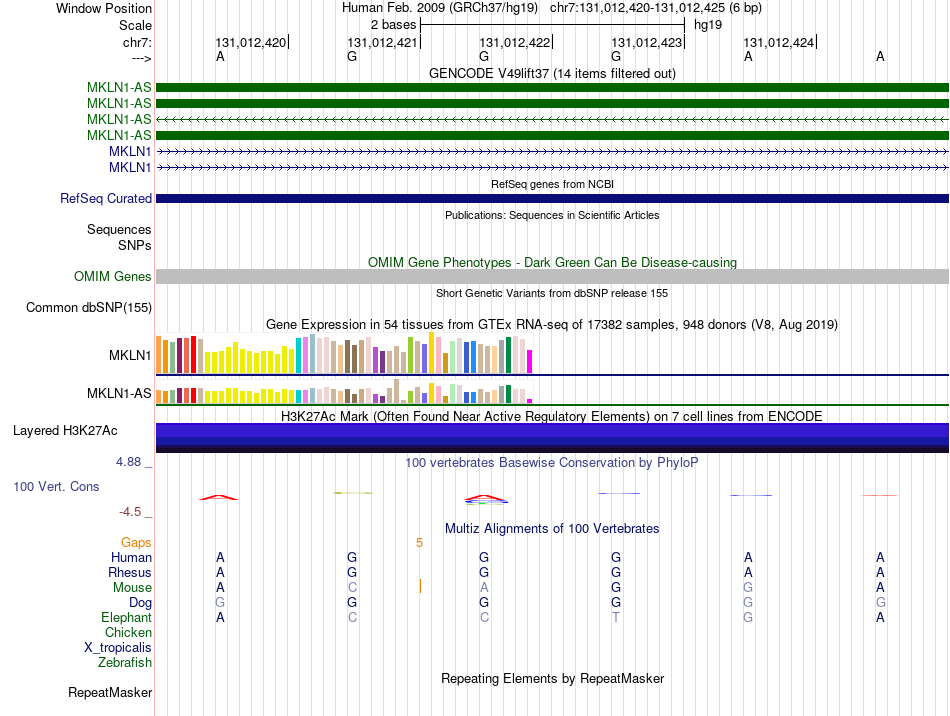The height and width of the screenshot is (716, 950).
Task: Open '100 vertebrates Basewise Conservation by PhyloP'
Action: pyautogui.click(x=552, y=463)
